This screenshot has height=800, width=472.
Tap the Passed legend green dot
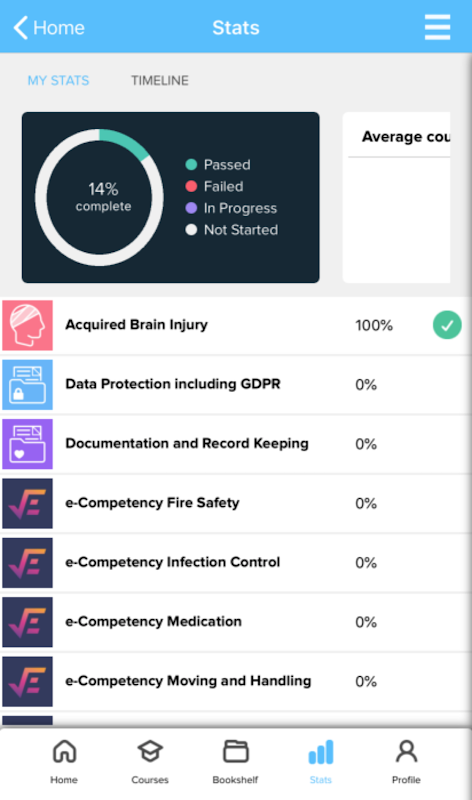click(x=191, y=164)
